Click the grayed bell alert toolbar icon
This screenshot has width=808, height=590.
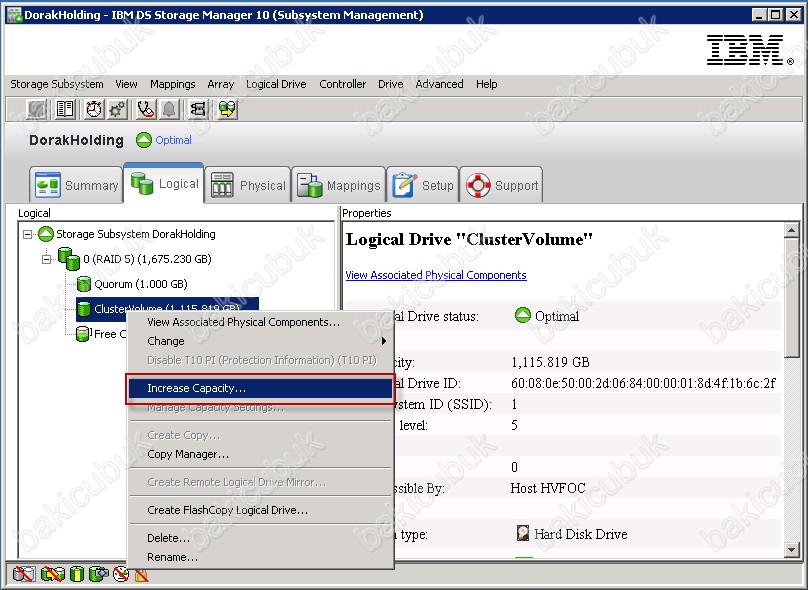(169, 109)
